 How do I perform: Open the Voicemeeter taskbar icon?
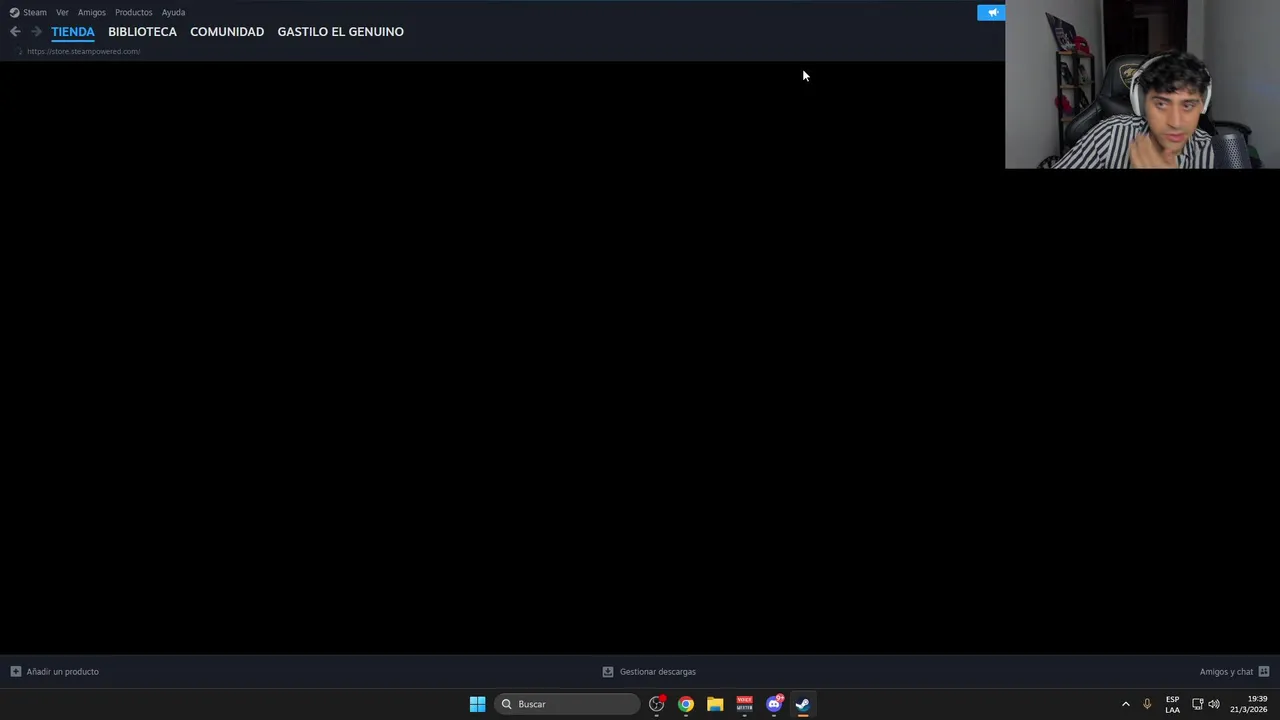pyautogui.click(x=744, y=704)
